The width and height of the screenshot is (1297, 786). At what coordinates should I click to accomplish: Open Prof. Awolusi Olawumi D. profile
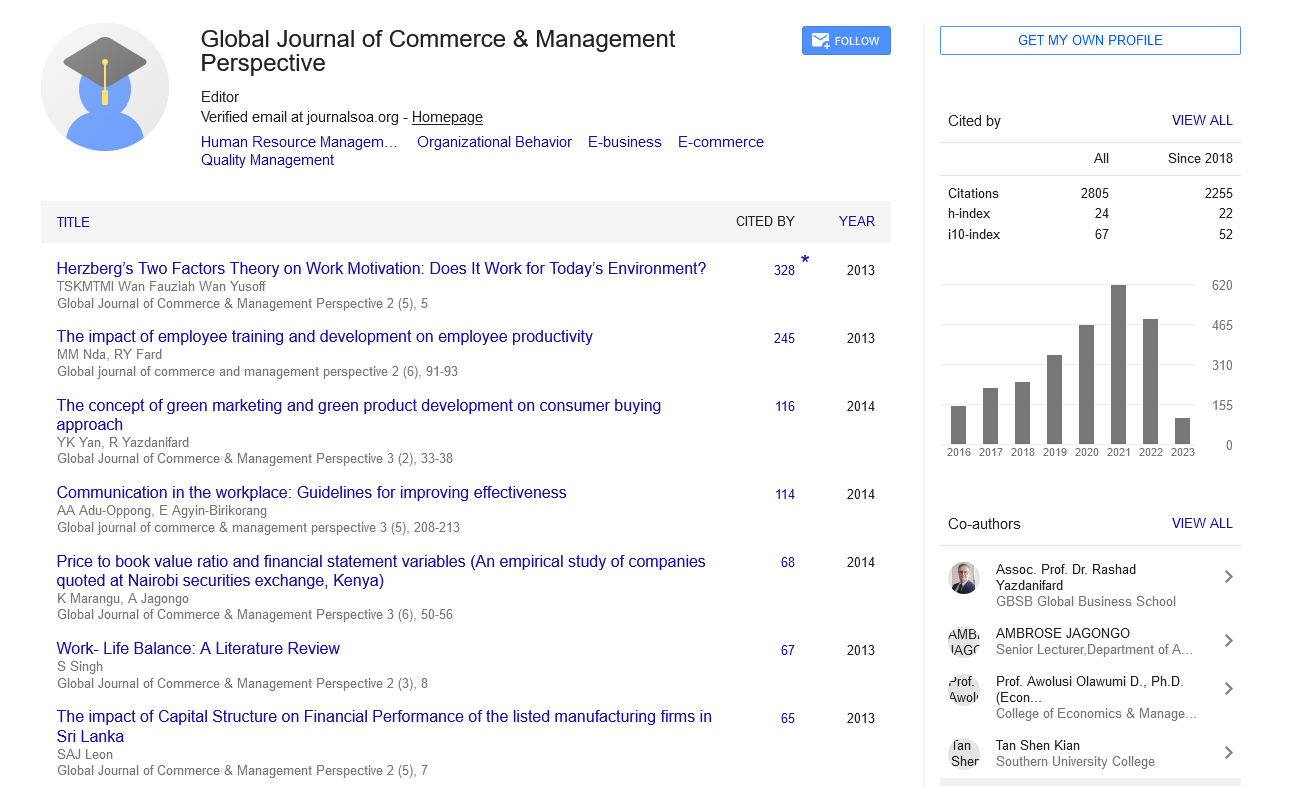(x=1090, y=689)
